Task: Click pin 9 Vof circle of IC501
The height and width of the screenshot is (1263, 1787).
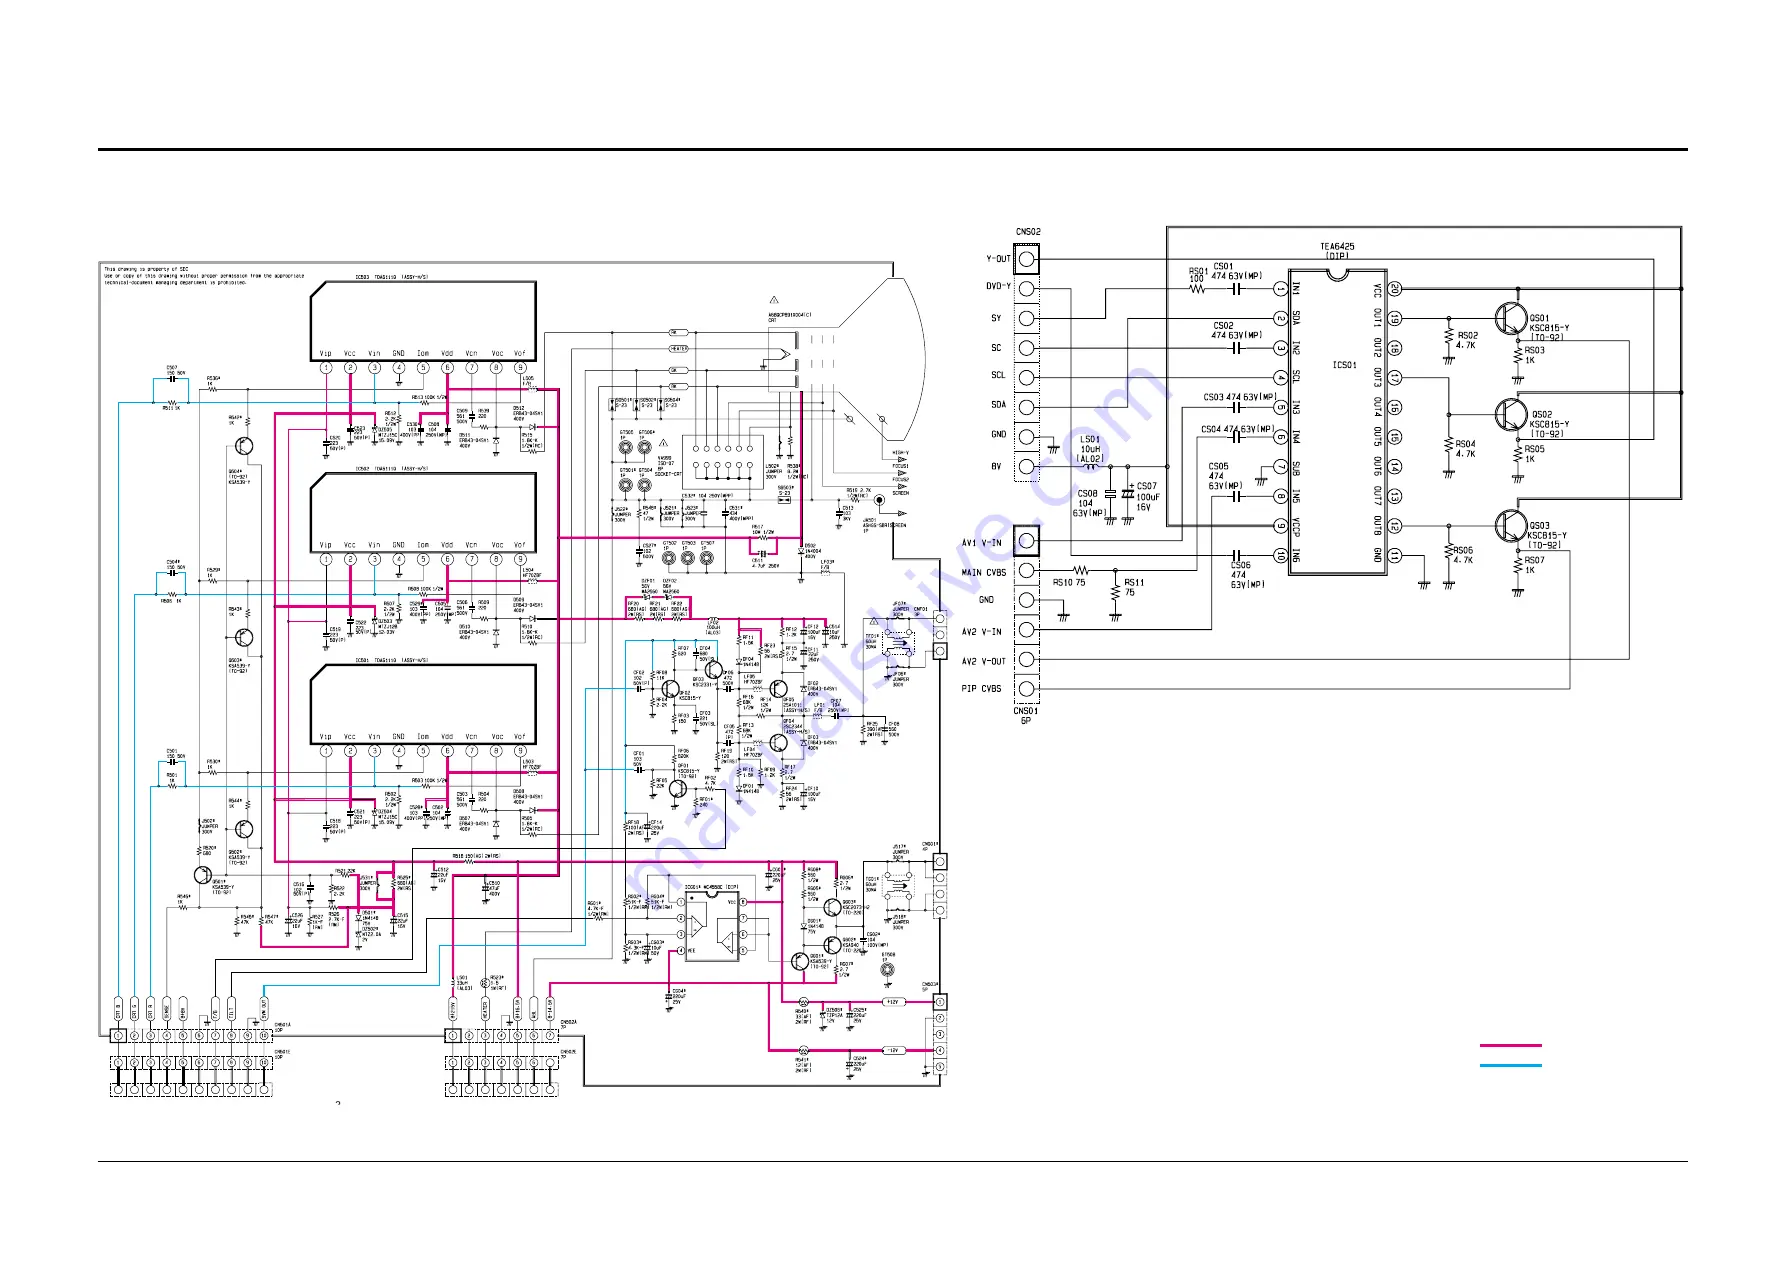Action: click(x=520, y=751)
